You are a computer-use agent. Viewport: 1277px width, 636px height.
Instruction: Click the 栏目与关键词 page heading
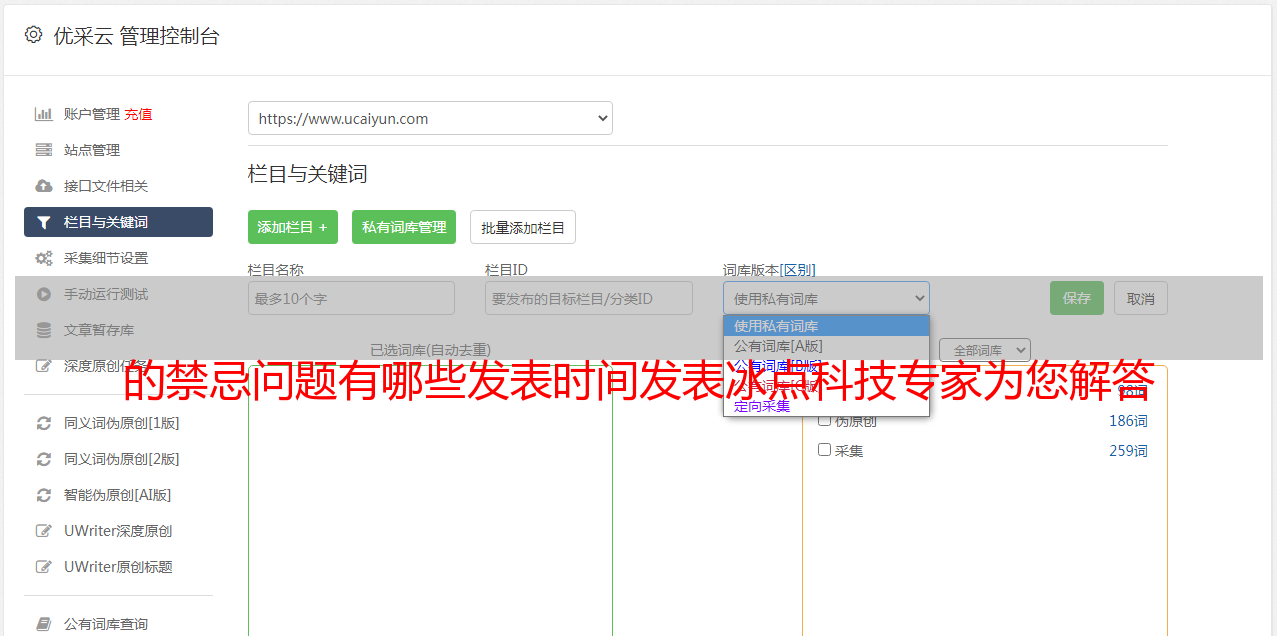tap(308, 174)
